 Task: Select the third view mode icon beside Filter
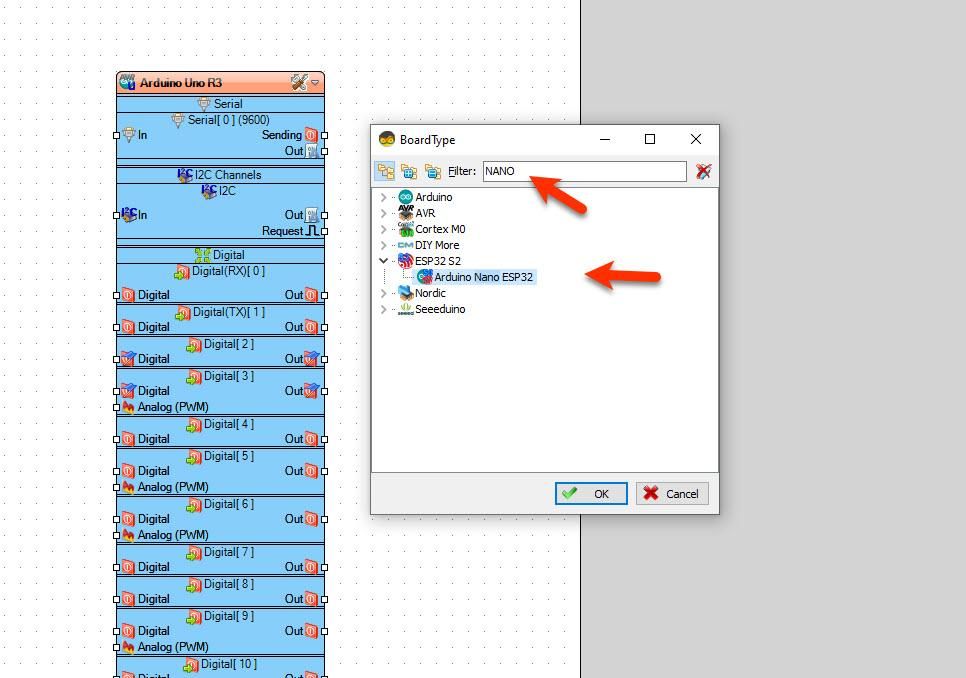click(432, 171)
